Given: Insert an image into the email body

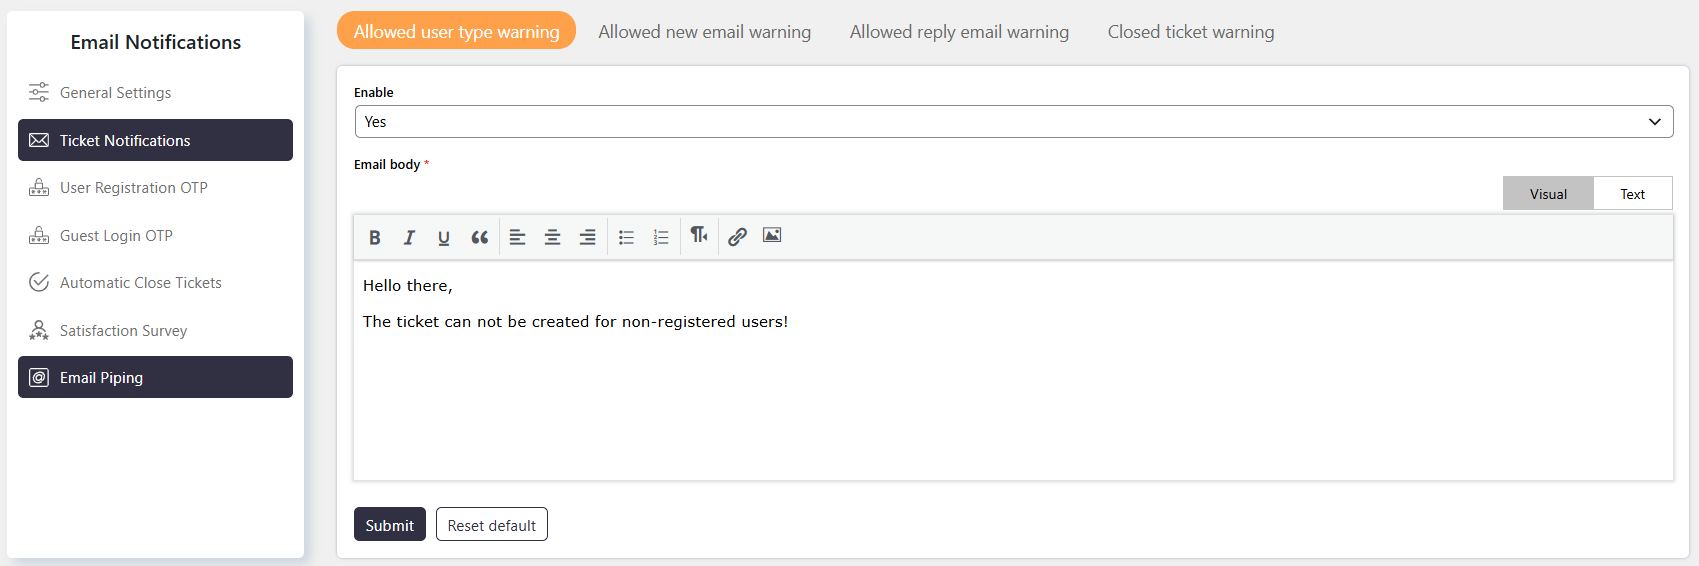Looking at the screenshot, I should pyautogui.click(x=772, y=235).
